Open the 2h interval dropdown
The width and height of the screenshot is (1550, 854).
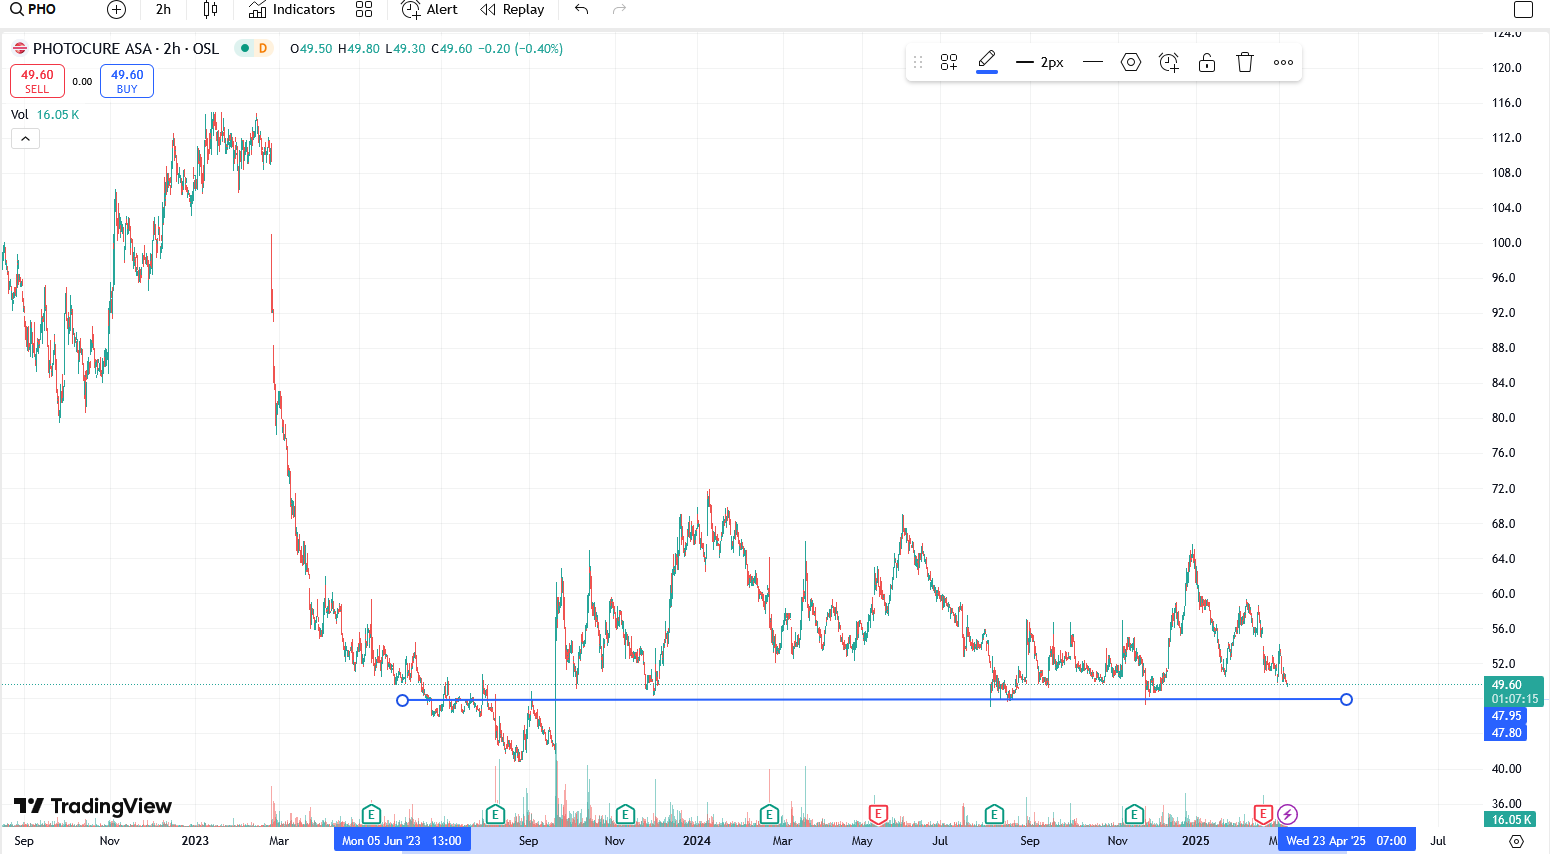[x=163, y=9]
